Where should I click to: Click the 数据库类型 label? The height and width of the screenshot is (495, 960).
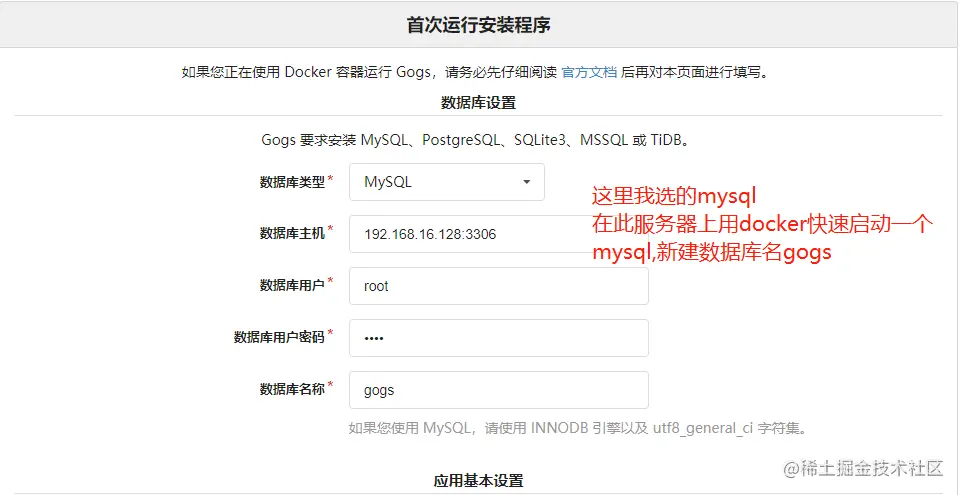coord(292,182)
